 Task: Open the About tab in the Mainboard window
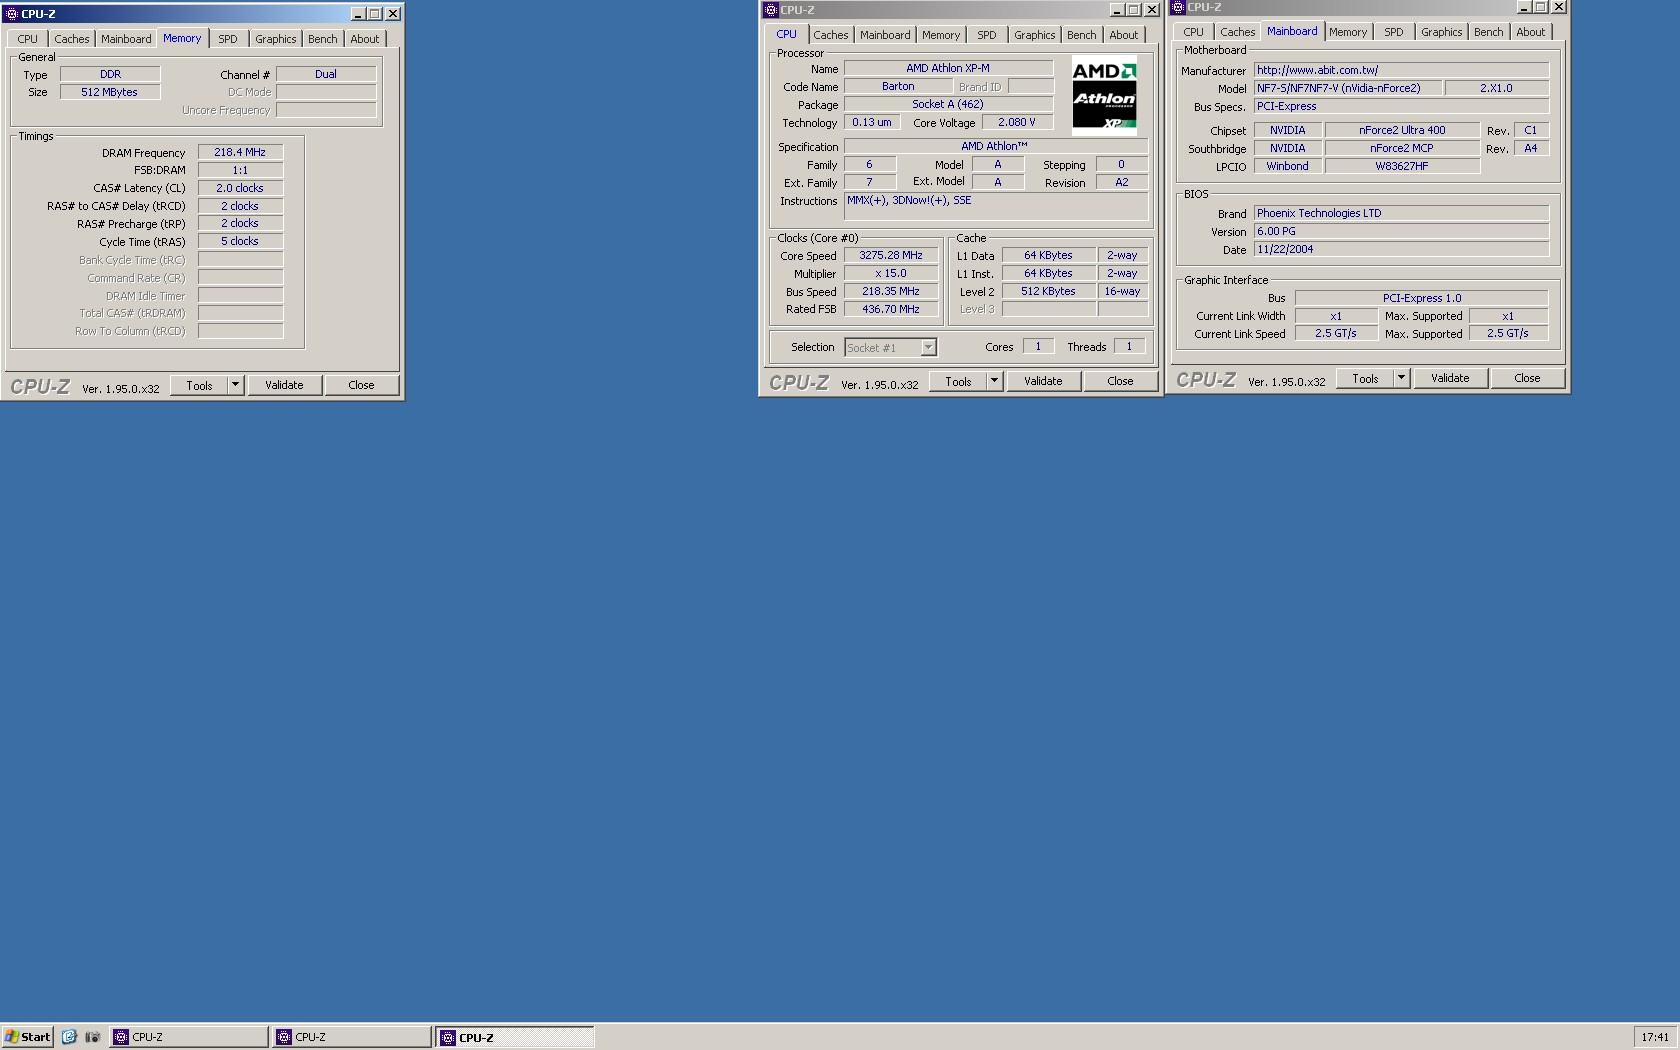click(1530, 32)
